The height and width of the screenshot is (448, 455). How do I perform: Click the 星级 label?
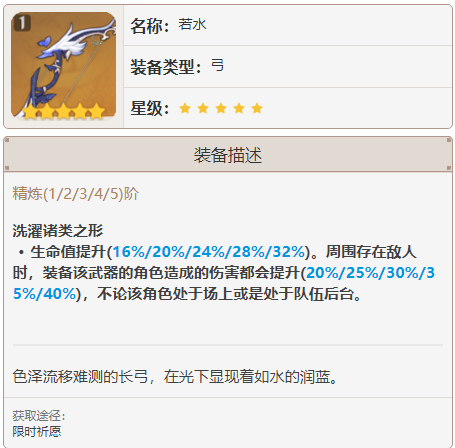150,108
